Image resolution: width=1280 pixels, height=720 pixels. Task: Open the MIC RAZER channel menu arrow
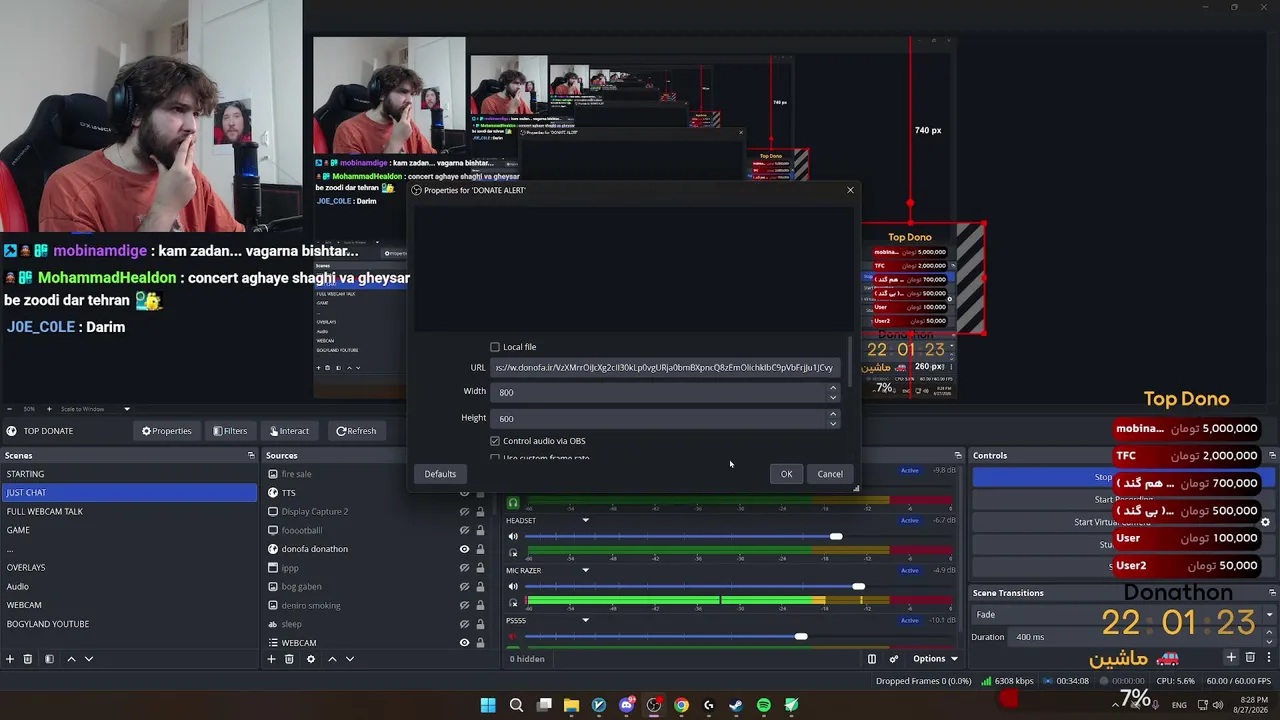[x=586, y=570]
